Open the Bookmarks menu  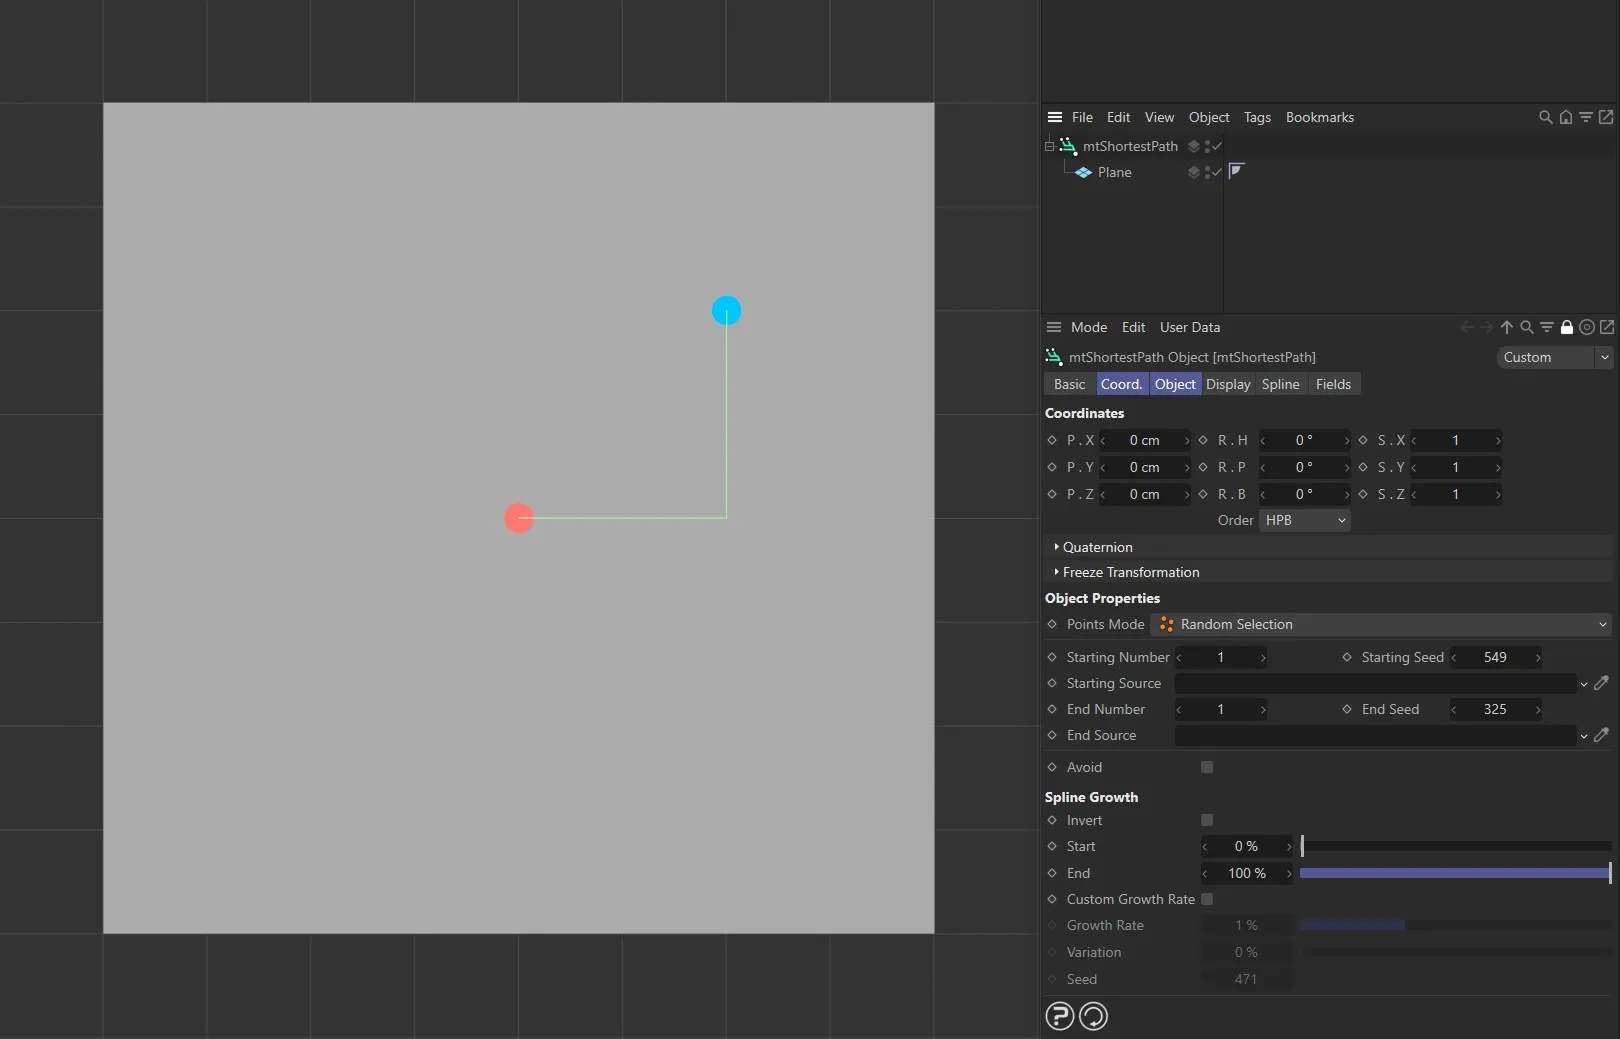(1319, 117)
